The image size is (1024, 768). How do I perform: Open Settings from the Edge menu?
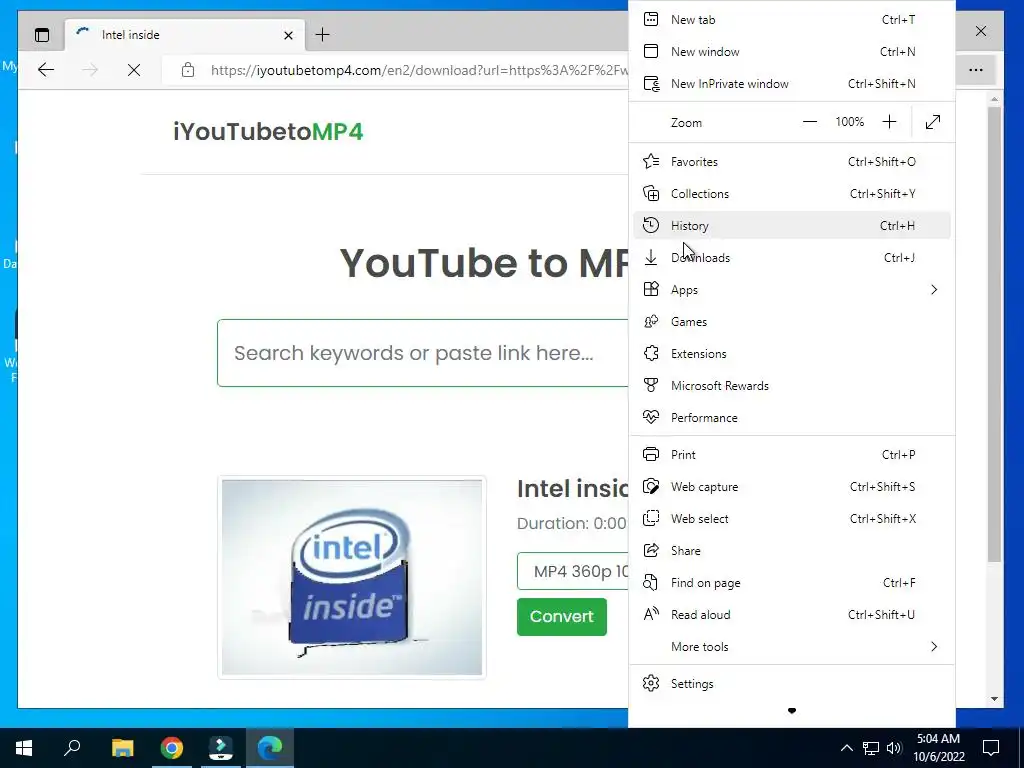(792, 684)
